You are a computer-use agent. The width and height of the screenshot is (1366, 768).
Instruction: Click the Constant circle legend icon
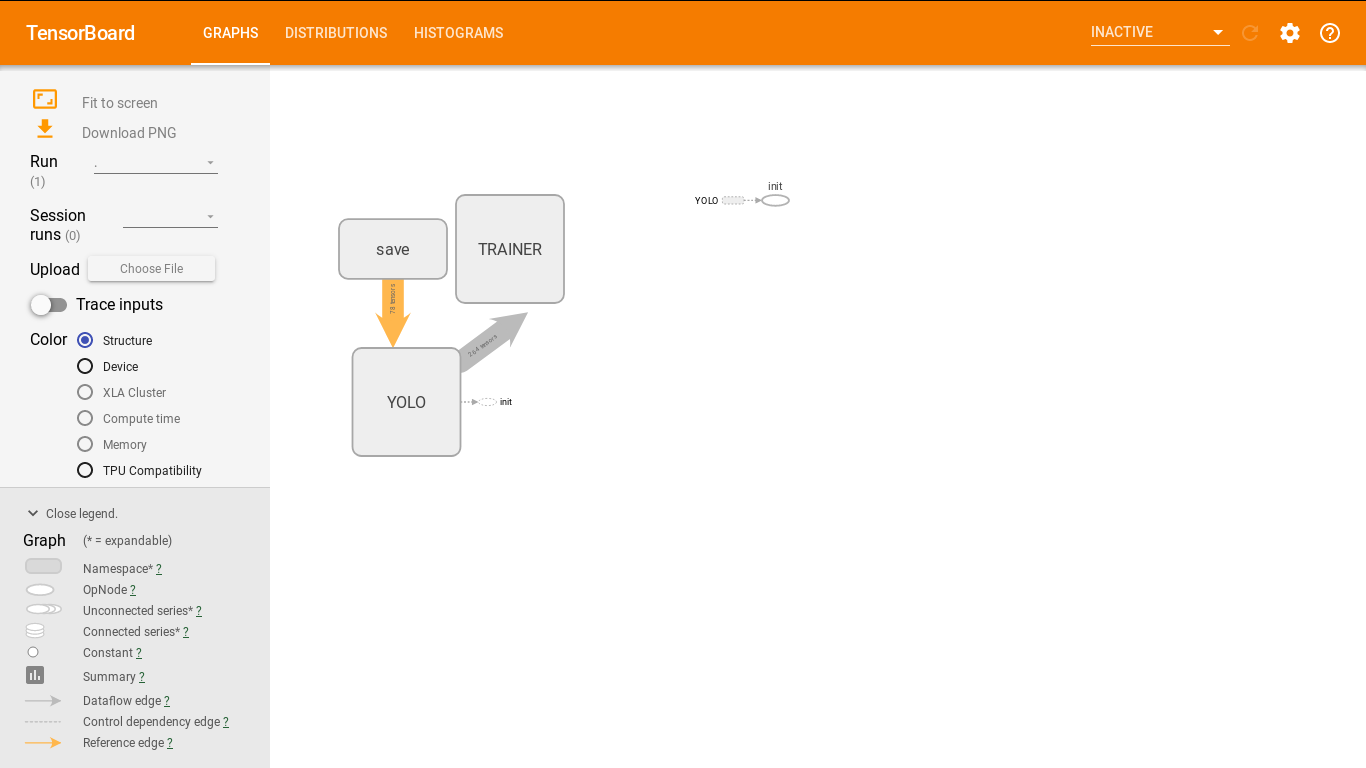coord(33,652)
